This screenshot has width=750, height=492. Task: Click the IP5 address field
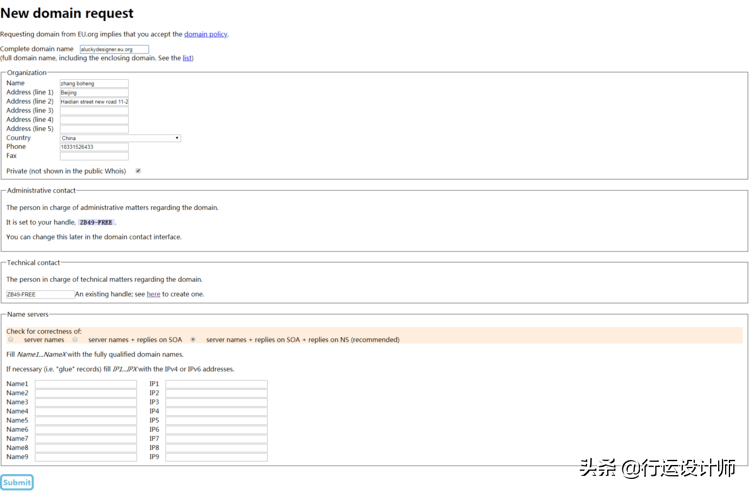pos(217,420)
